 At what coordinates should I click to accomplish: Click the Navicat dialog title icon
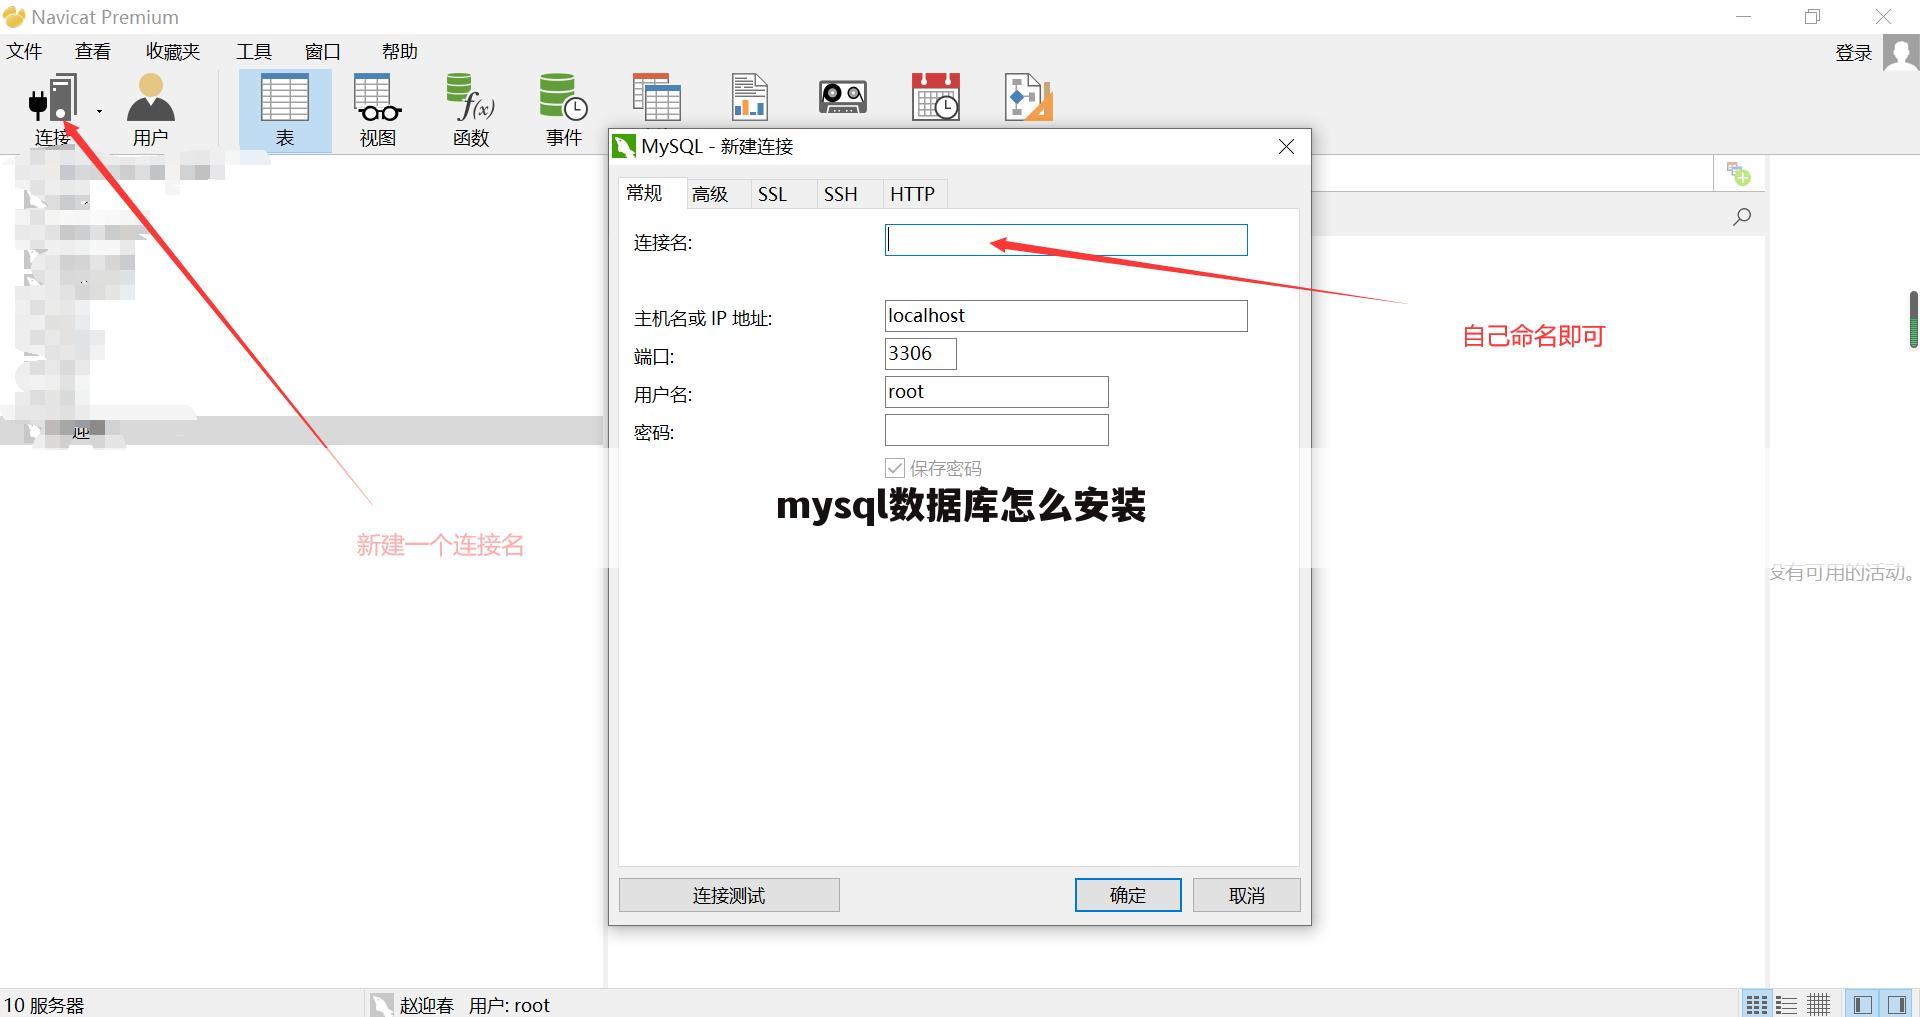click(624, 146)
